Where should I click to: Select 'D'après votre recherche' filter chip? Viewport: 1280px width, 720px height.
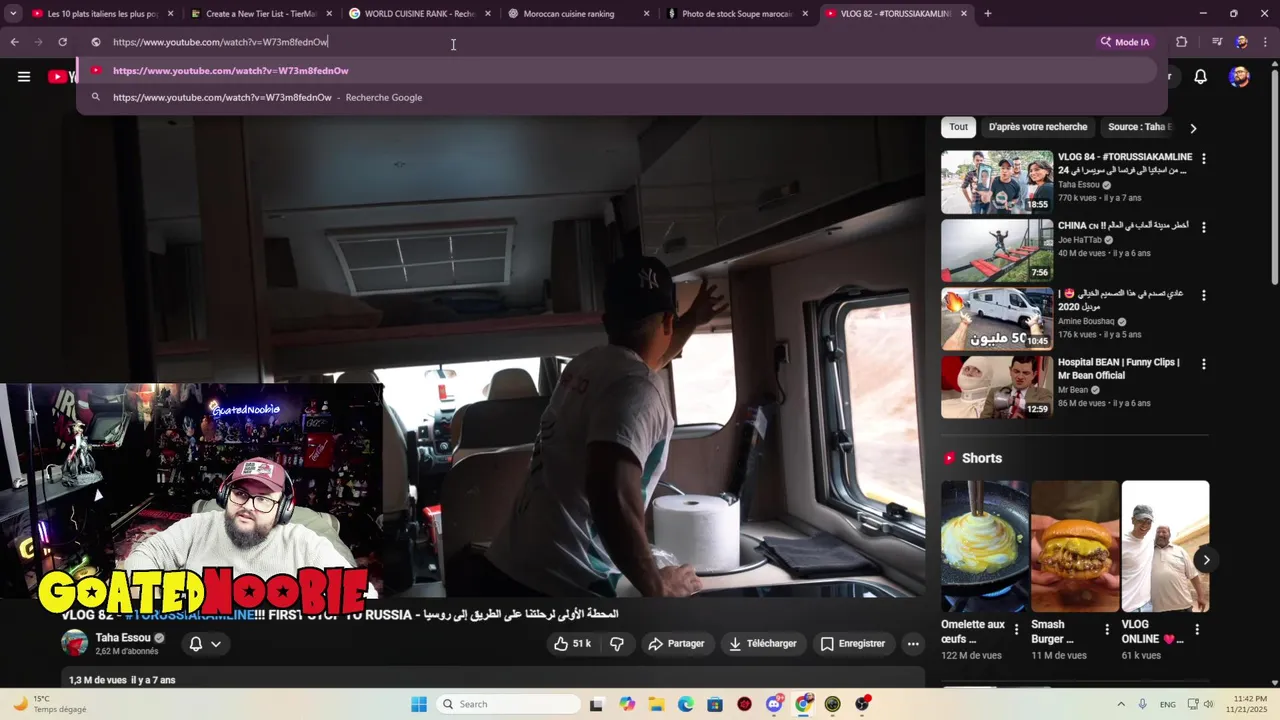click(x=1038, y=127)
